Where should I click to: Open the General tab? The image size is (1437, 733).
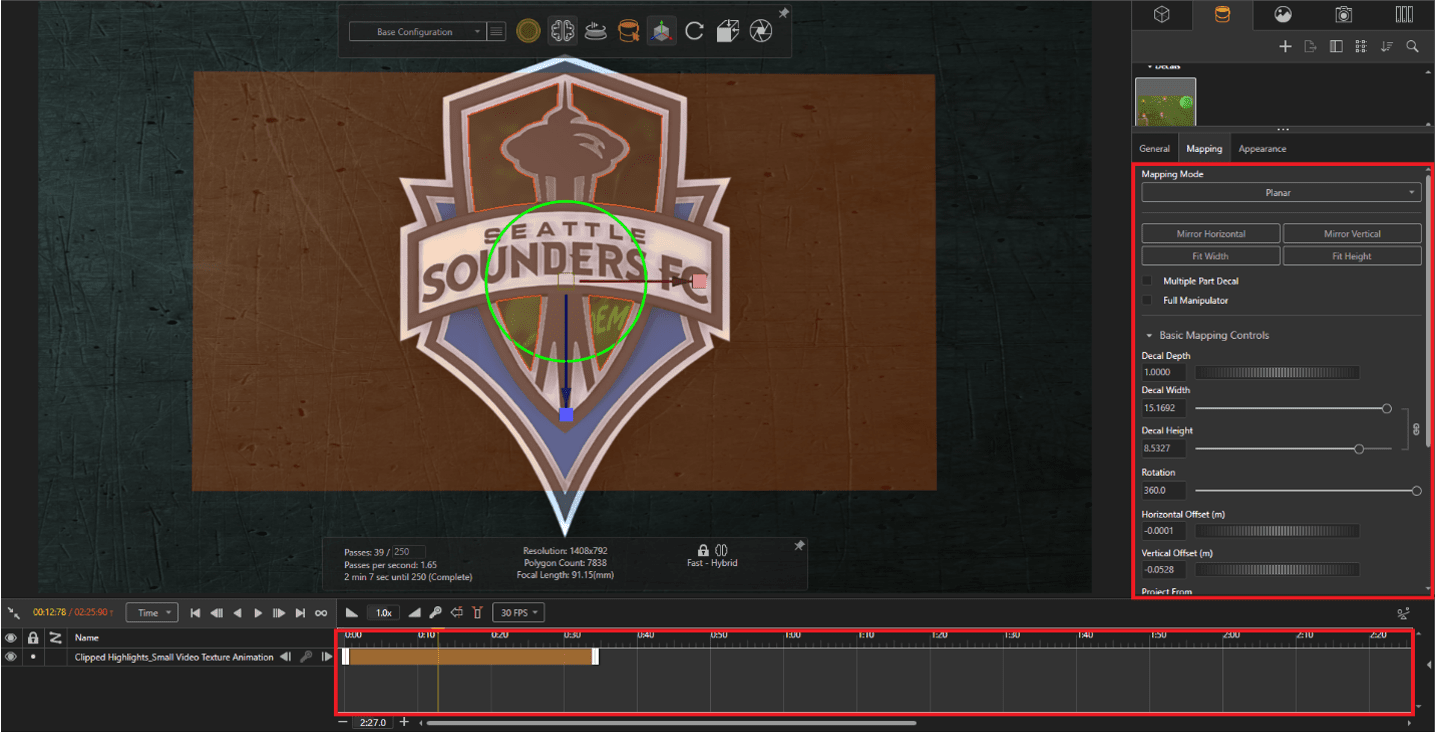click(x=1154, y=148)
